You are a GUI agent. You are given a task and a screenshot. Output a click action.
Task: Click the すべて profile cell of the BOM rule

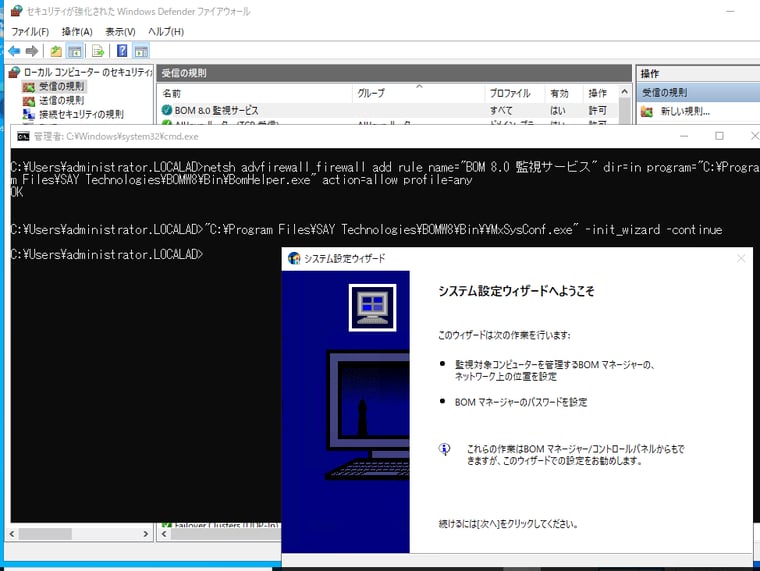(x=501, y=111)
